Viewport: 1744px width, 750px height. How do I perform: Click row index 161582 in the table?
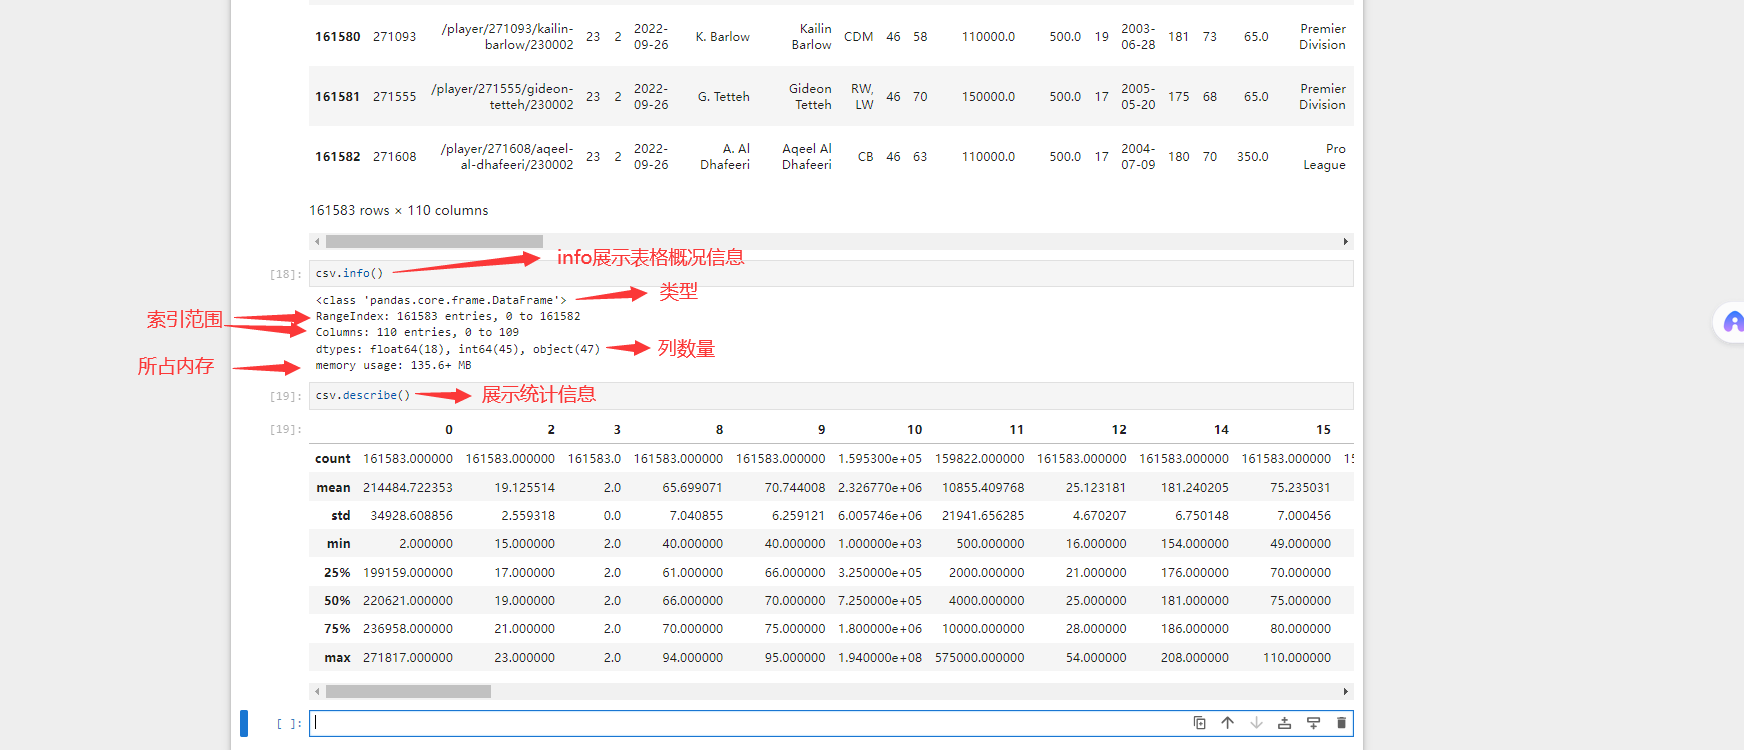[337, 157]
